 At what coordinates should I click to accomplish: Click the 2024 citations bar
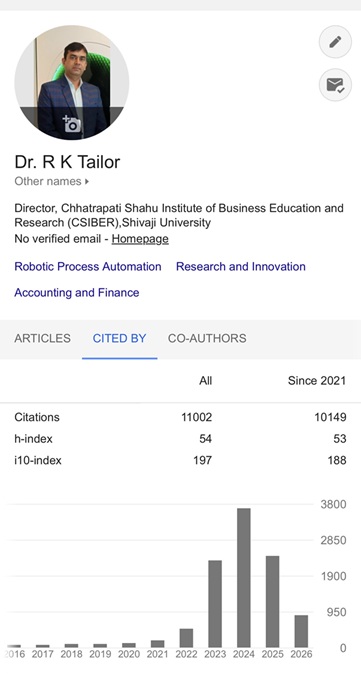coord(244,578)
